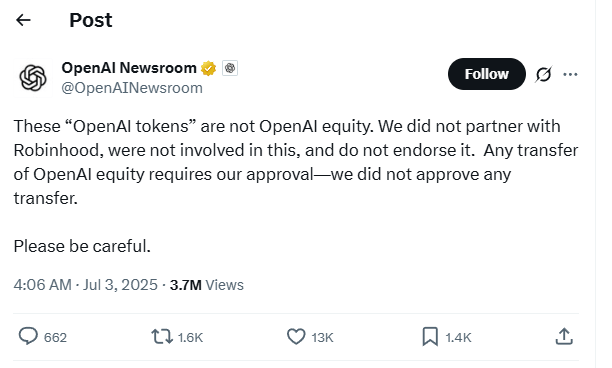This screenshot has height=368, width=612.
Task: Click the 13K likes count
Action: (x=322, y=338)
